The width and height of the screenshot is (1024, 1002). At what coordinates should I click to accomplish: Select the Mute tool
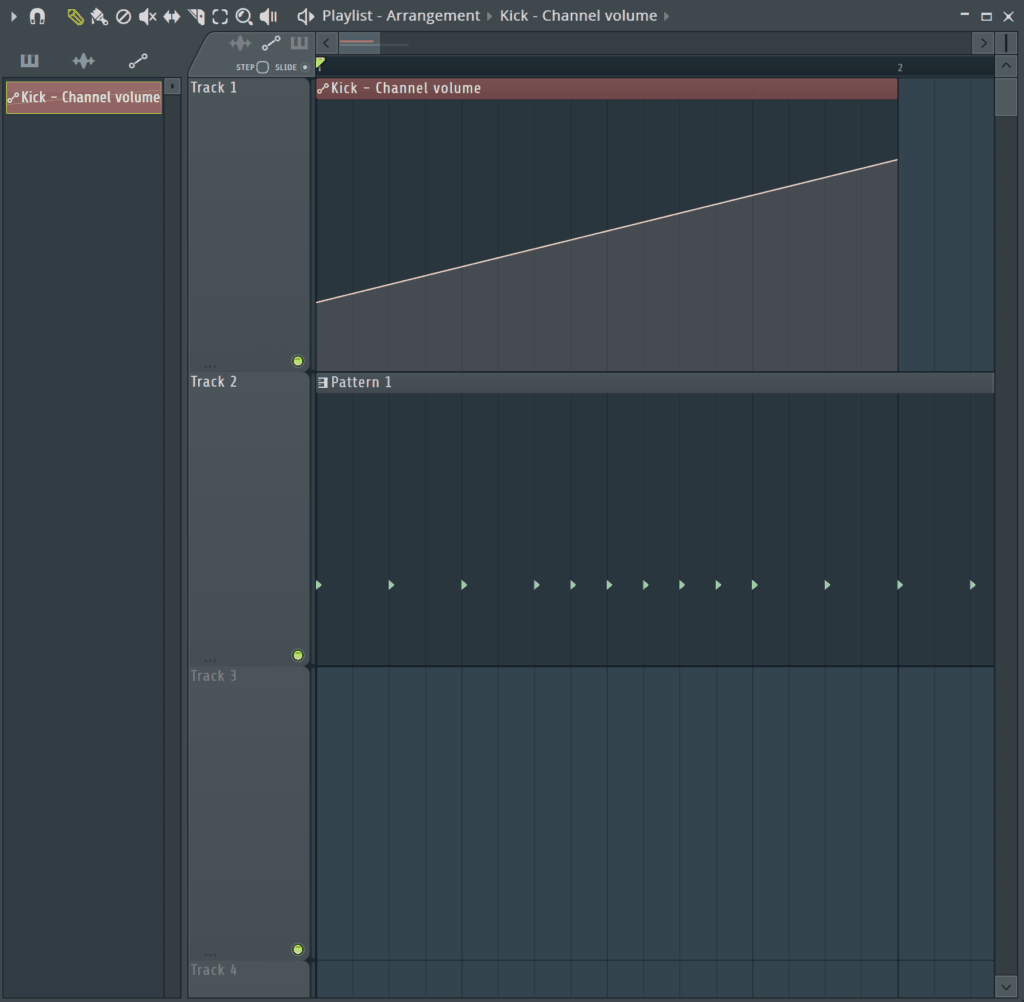tap(147, 16)
